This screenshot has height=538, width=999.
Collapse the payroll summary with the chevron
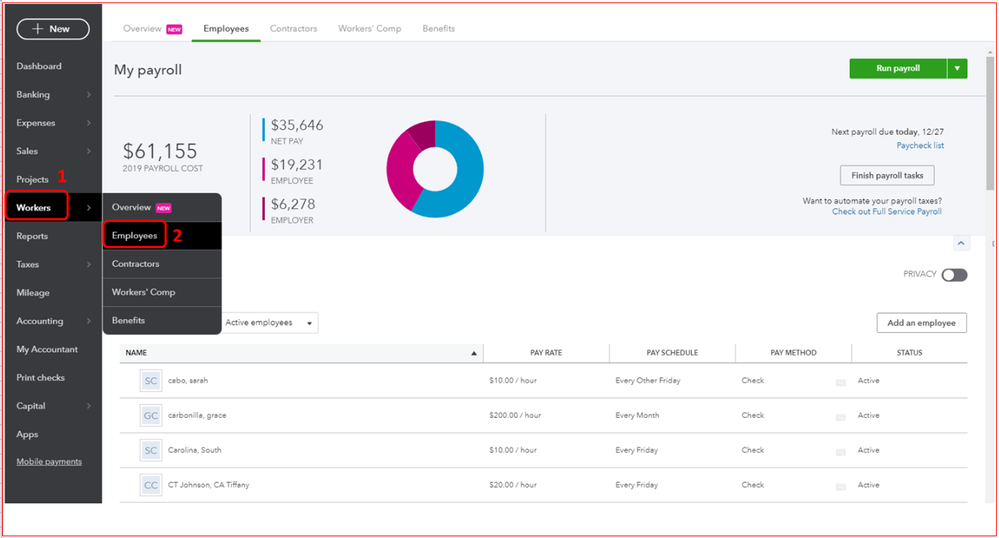(x=961, y=243)
